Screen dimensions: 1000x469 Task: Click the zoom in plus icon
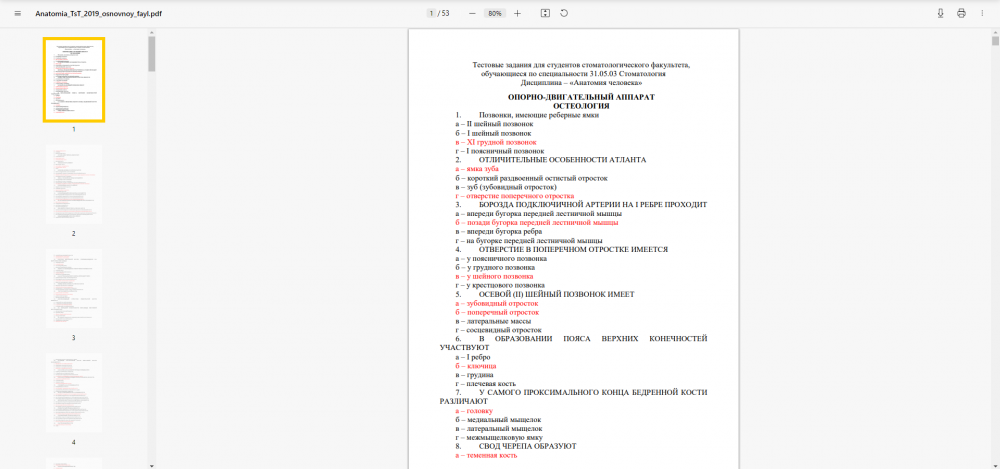517,13
